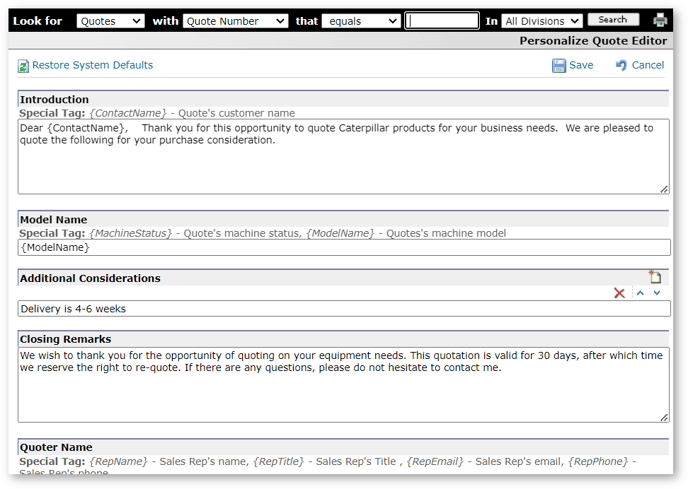Click the Cancel undo arrow icon

click(621, 66)
